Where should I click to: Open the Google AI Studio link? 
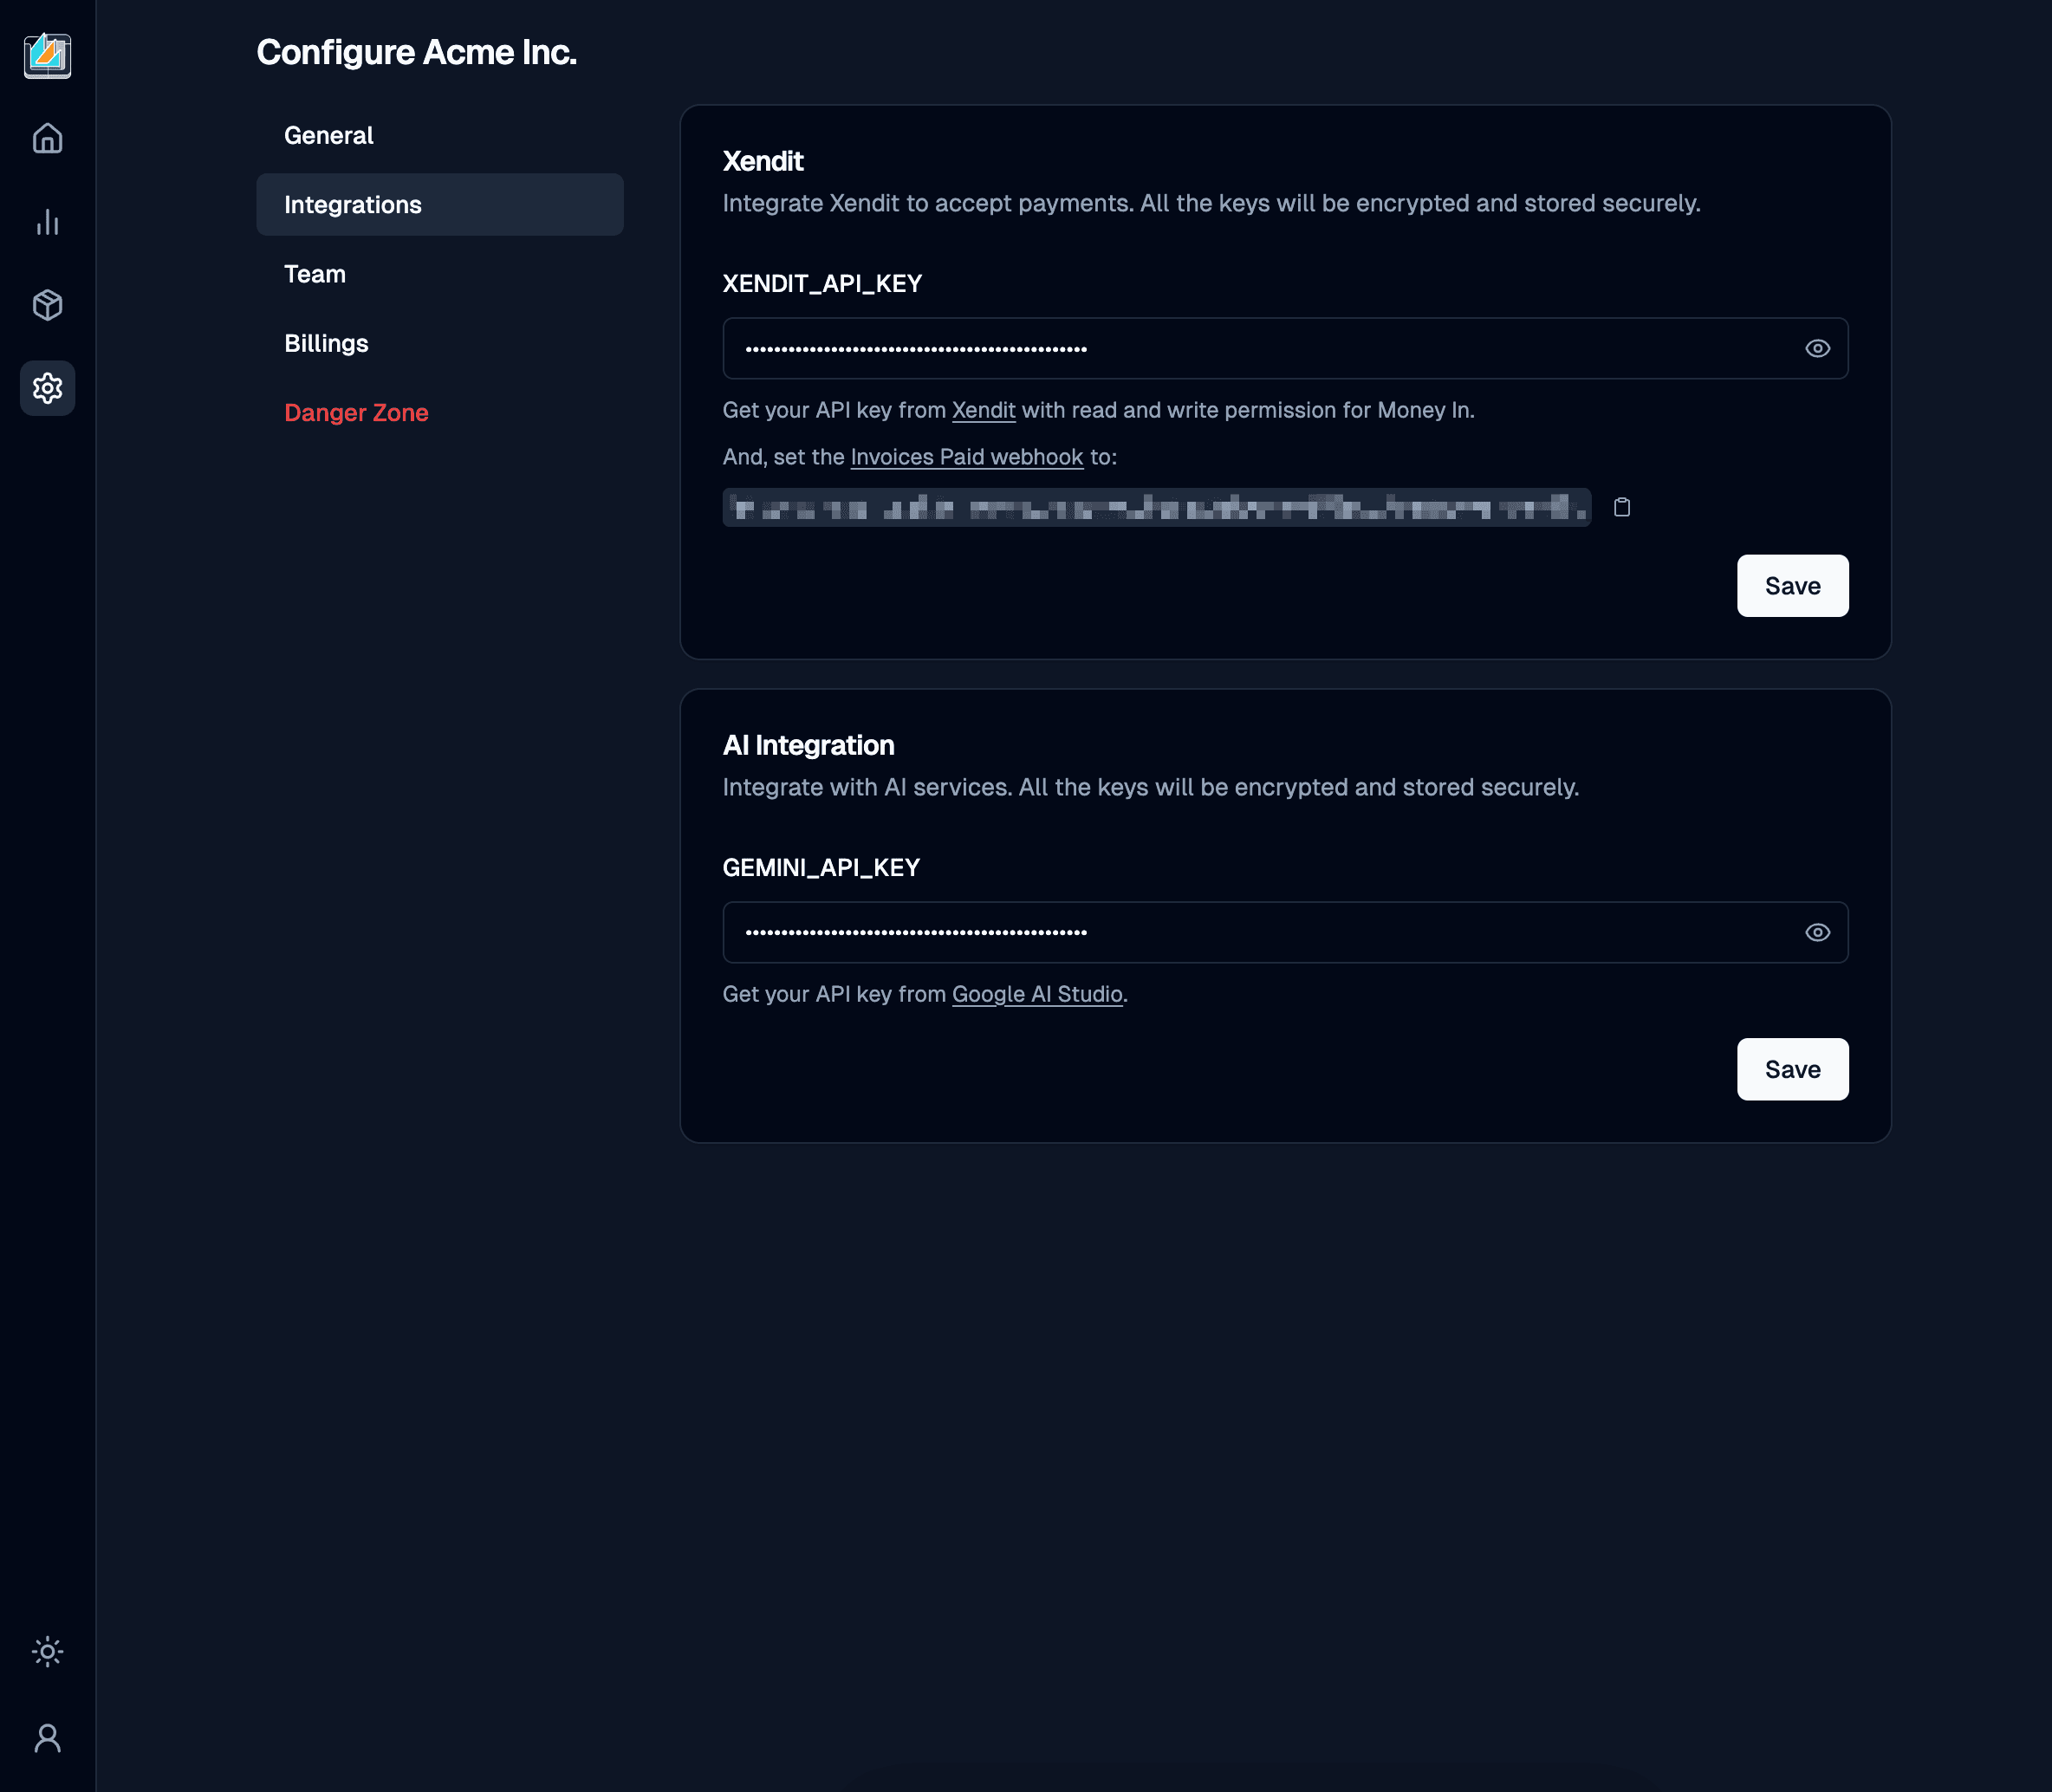point(1037,994)
